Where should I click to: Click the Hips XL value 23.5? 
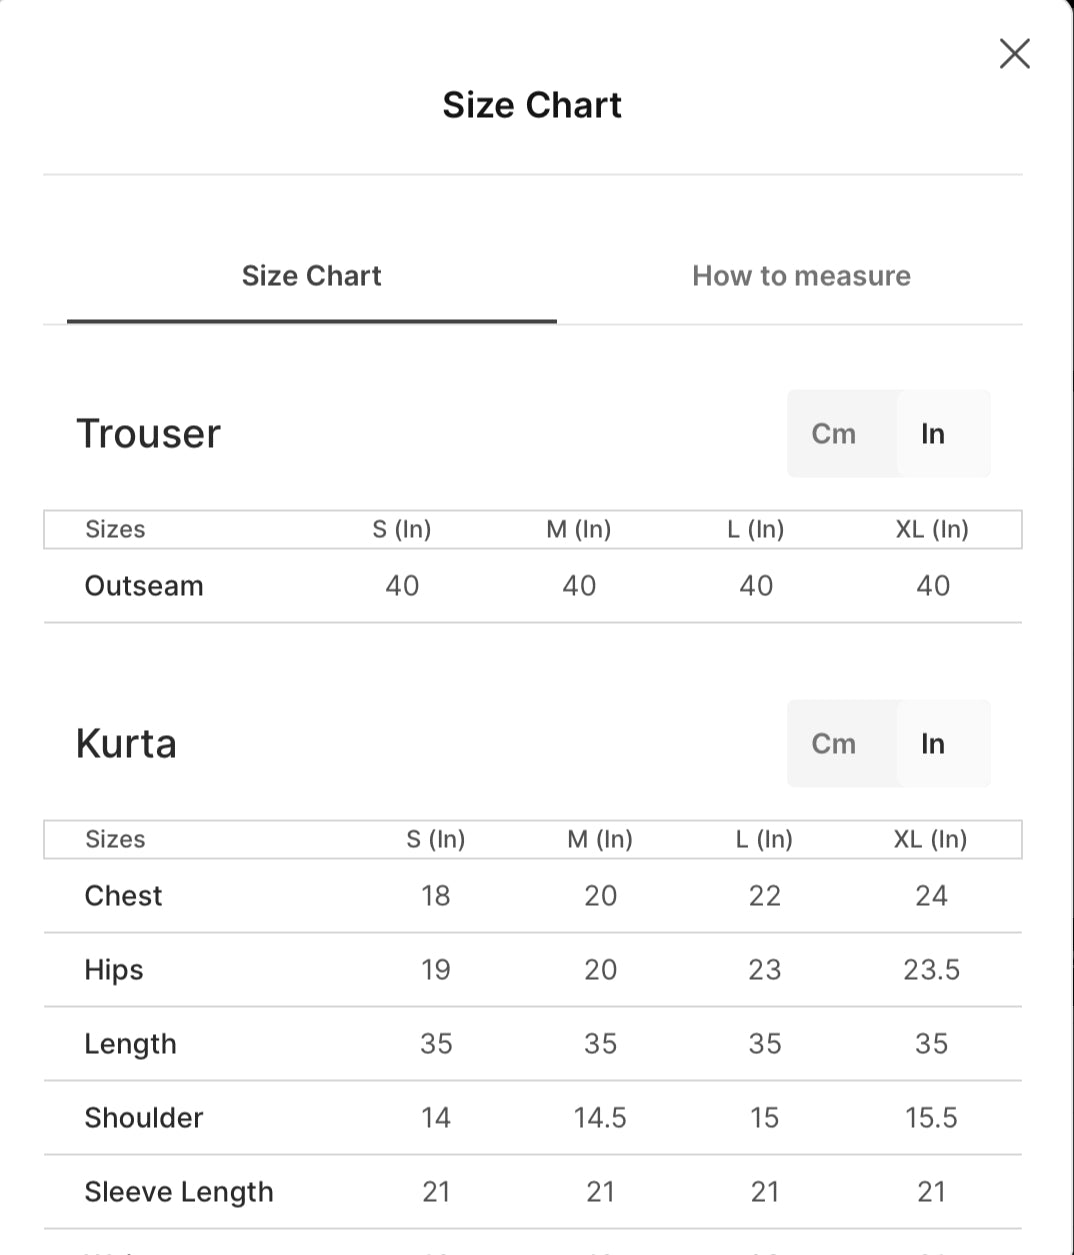931,970
